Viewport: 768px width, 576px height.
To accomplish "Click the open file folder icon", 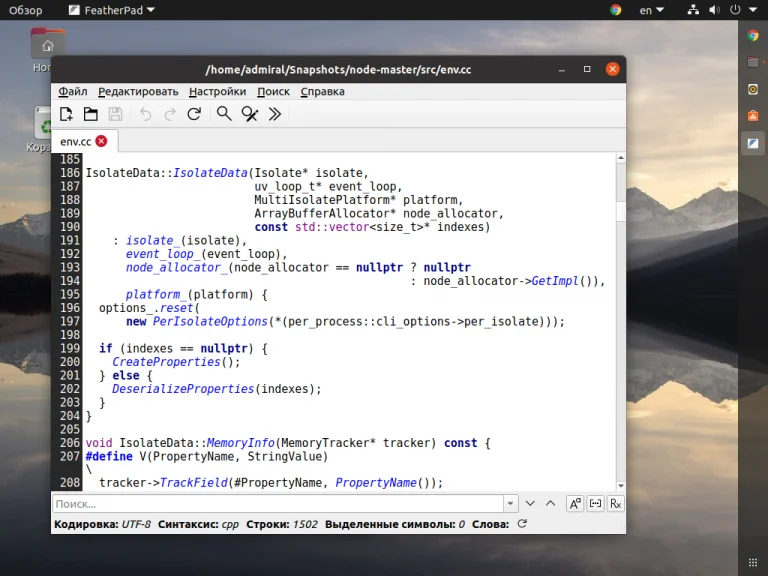I will (90, 114).
